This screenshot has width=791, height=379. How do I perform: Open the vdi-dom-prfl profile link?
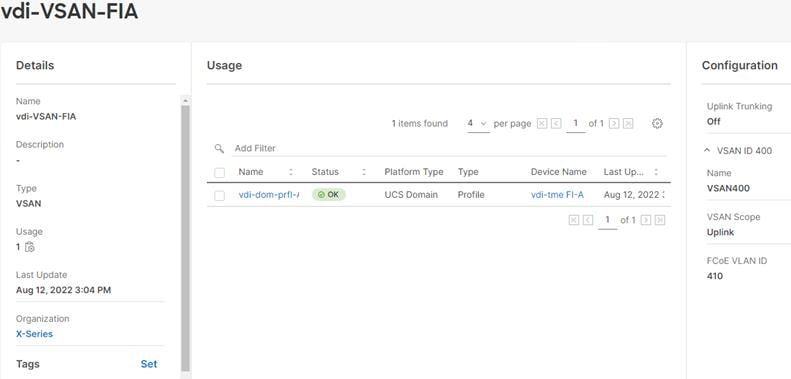(x=268, y=195)
